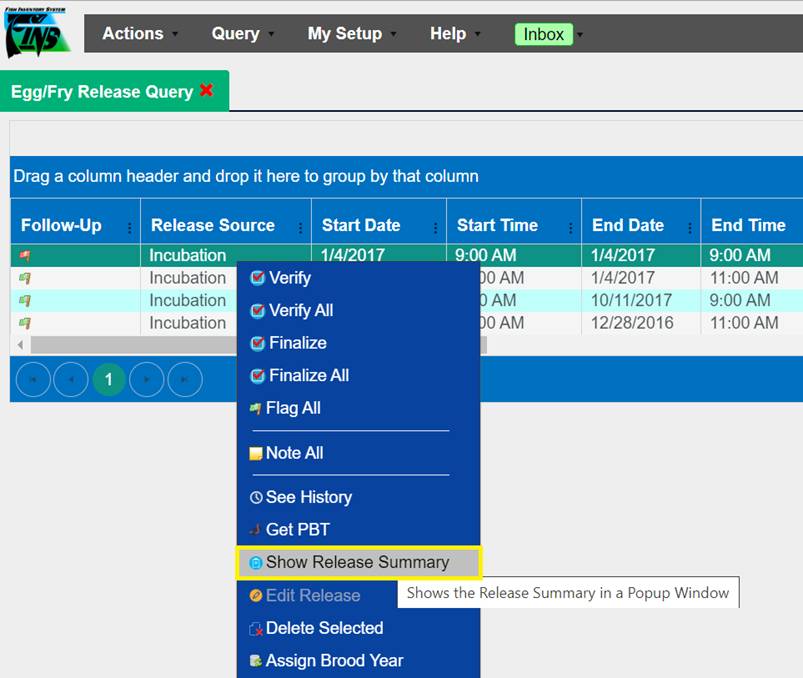The width and height of the screenshot is (803, 678).
Task: Choose Get PBT from context menu
Action: [x=297, y=530]
